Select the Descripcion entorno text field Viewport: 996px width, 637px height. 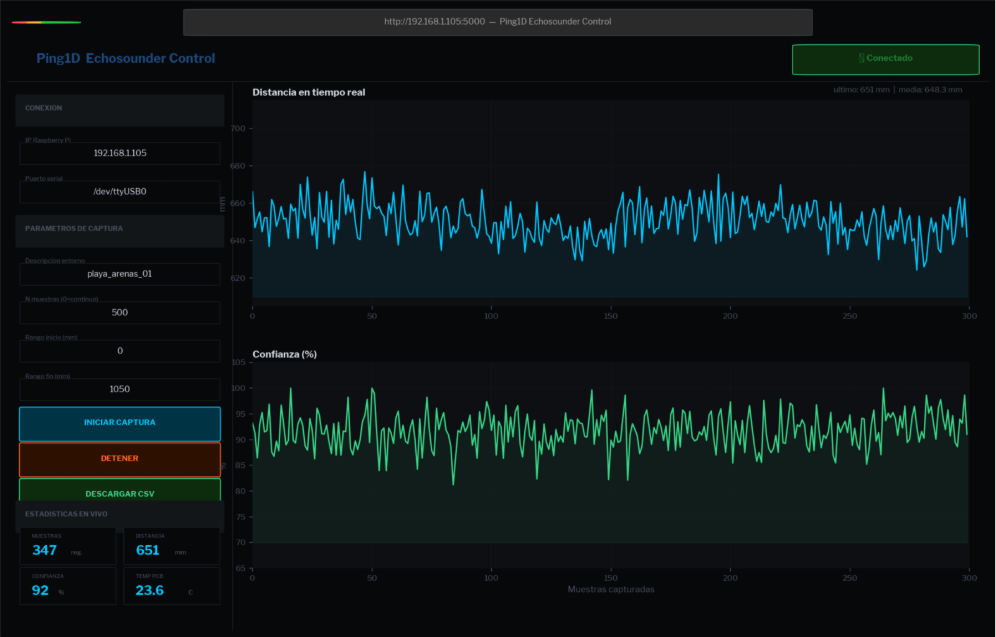[x=120, y=274]
